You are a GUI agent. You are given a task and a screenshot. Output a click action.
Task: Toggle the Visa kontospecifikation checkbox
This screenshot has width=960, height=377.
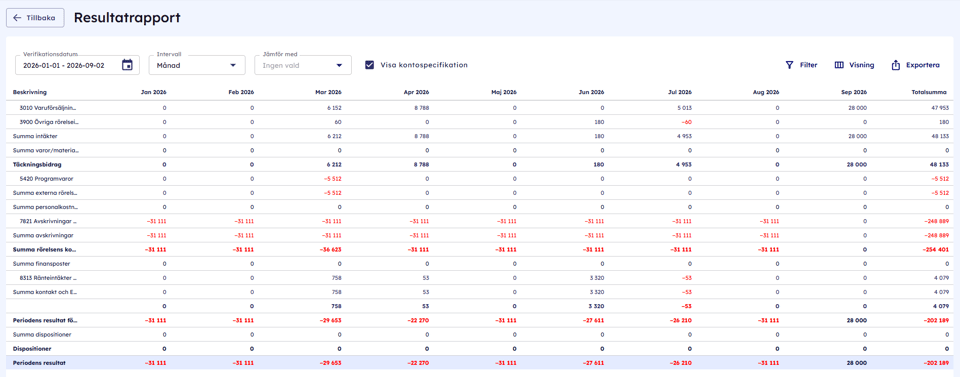click(x=370, y=65)
